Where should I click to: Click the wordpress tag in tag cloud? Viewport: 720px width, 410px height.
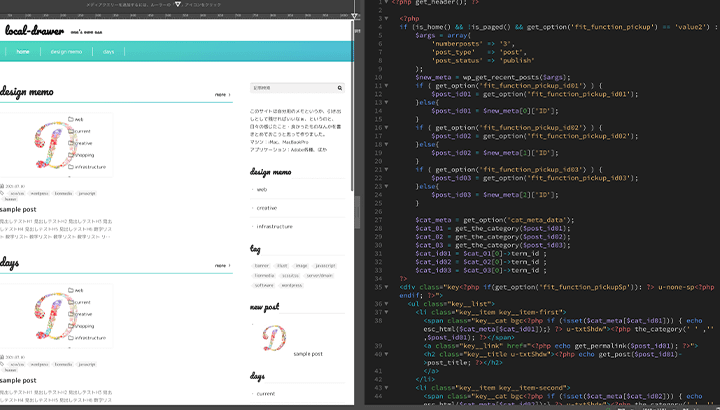292,285
